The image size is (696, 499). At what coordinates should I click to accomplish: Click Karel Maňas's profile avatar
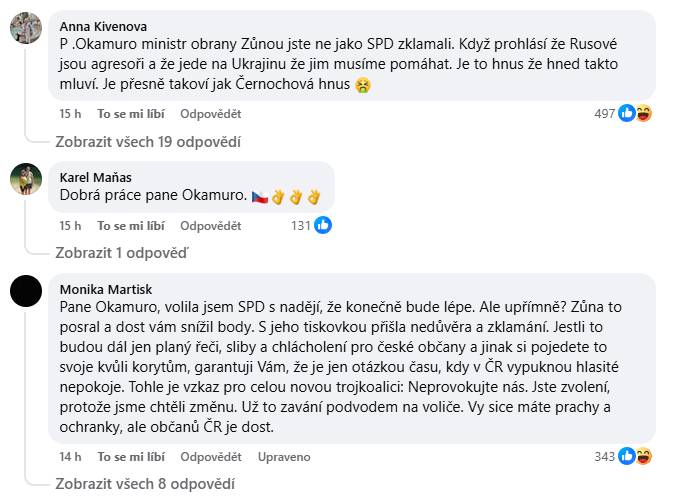pyautogui.click(x=26, y=179)
